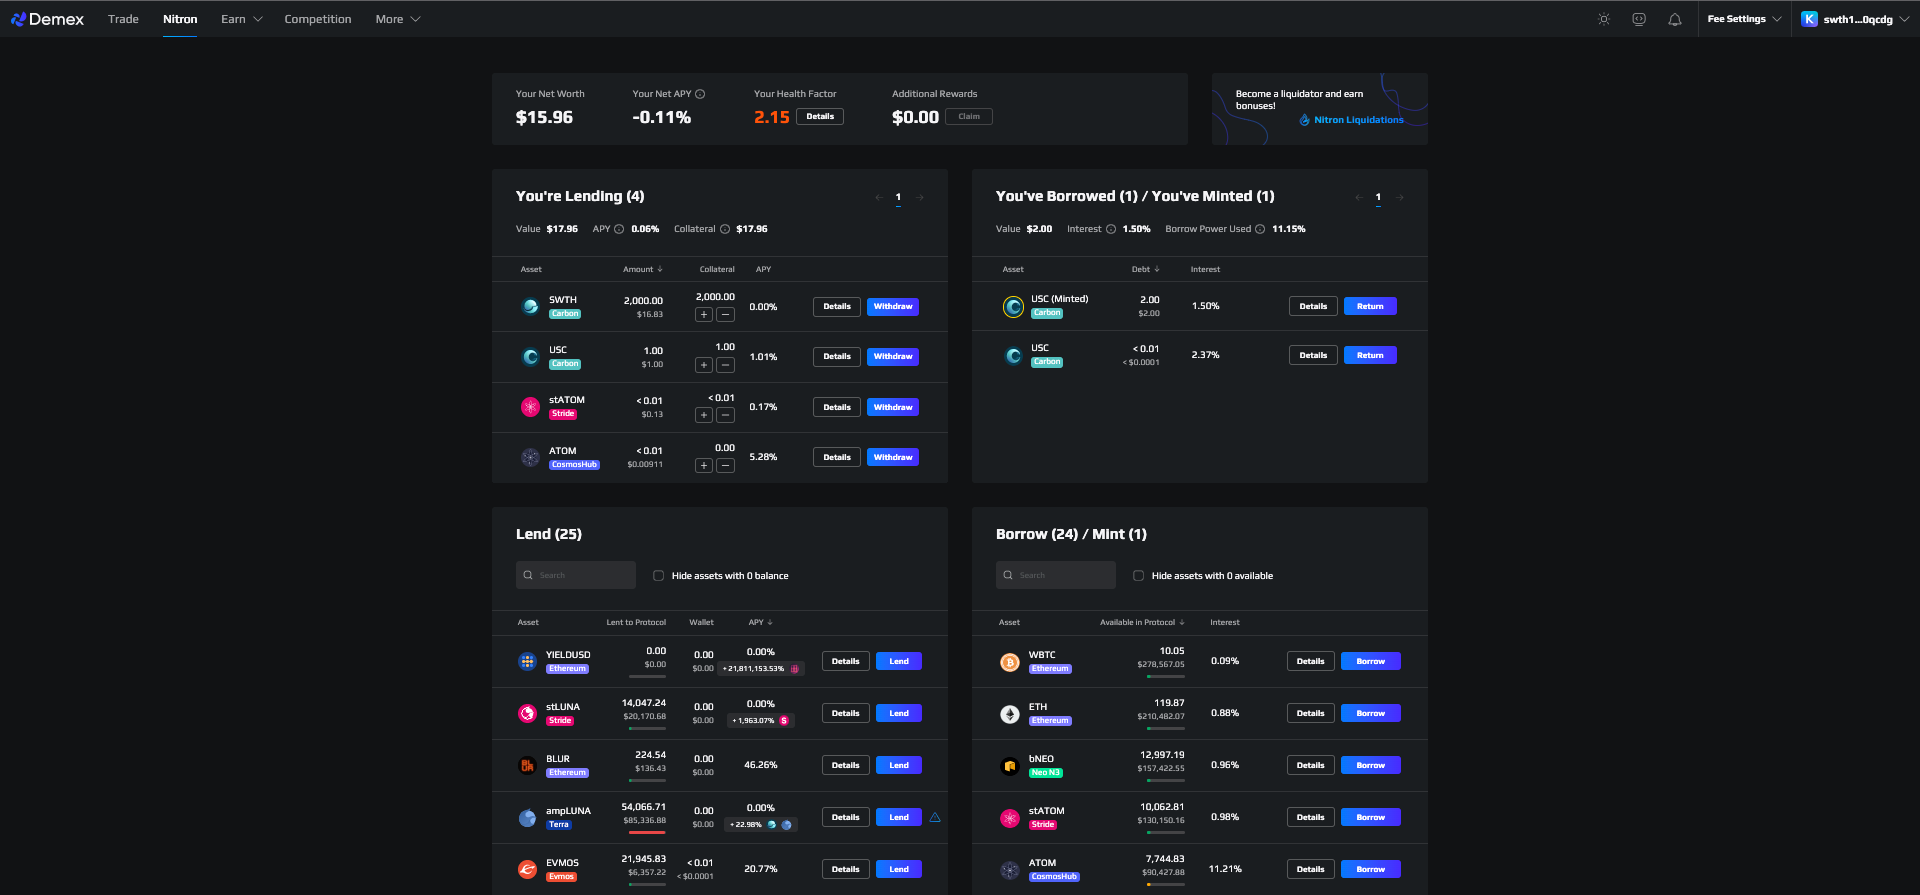Decrease SWTH collateral with minus button
This screenshot has width=1920, height=895.
point(726,314)
